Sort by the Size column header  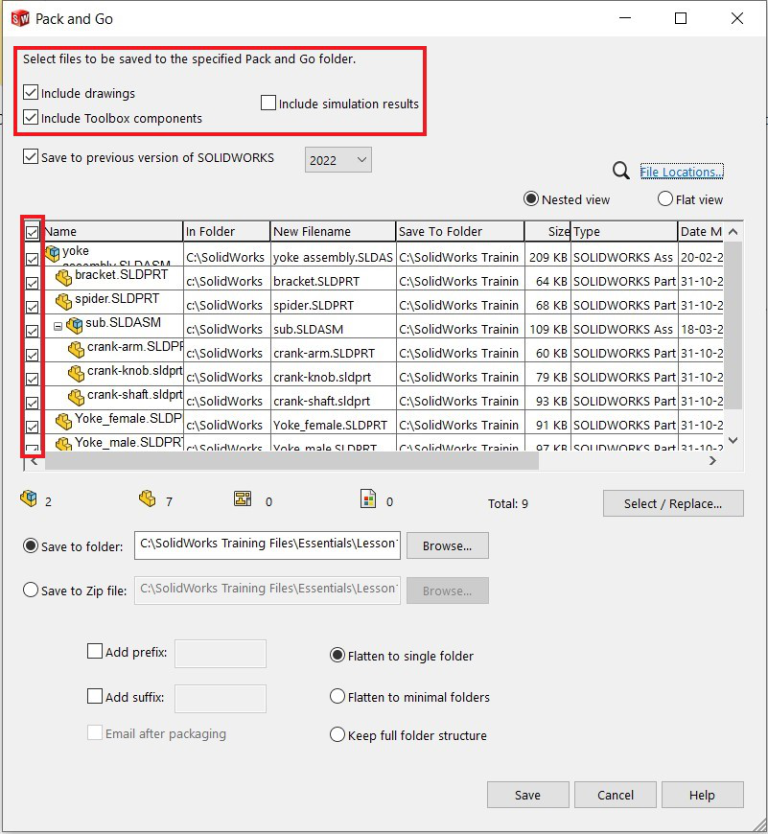[x=548, y=231]
